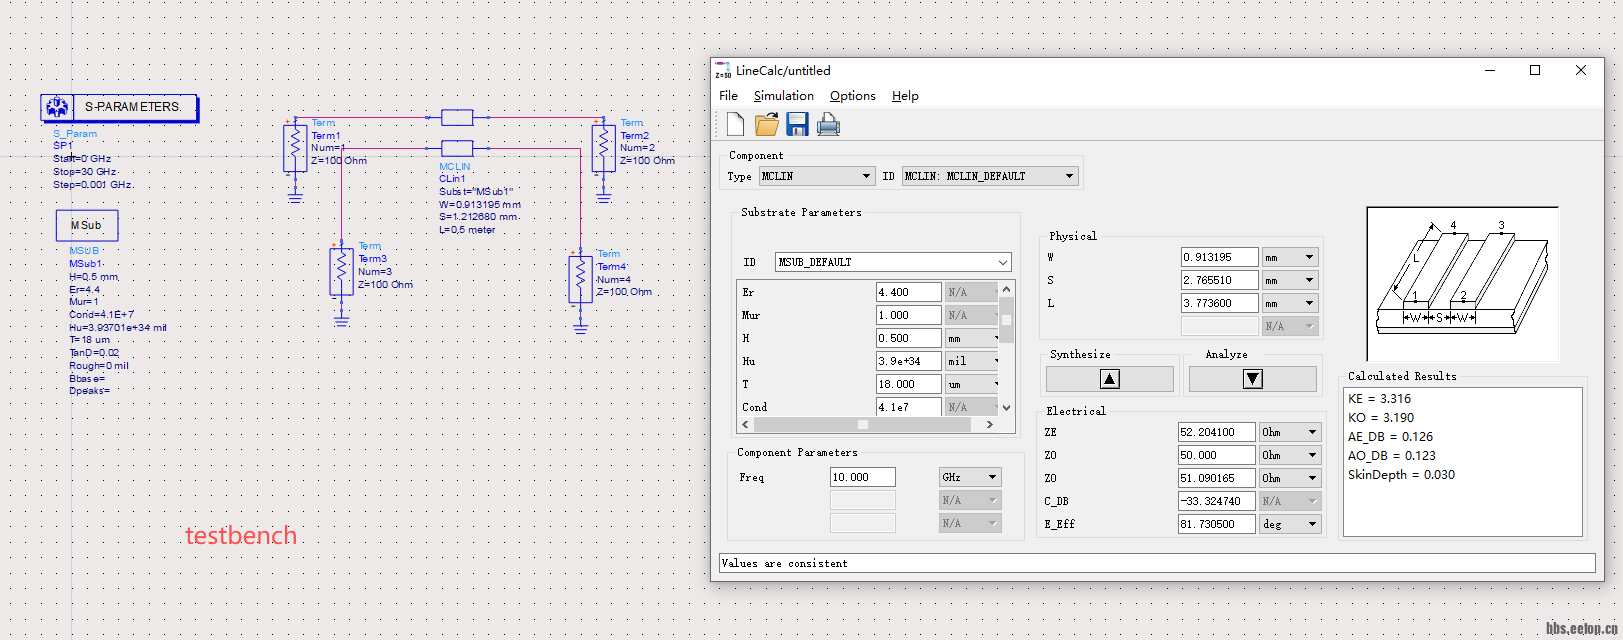Viewport: 1623px width, 640px height.
Task: Click the Er value field 4.400
Action: [x=909, y=292]
